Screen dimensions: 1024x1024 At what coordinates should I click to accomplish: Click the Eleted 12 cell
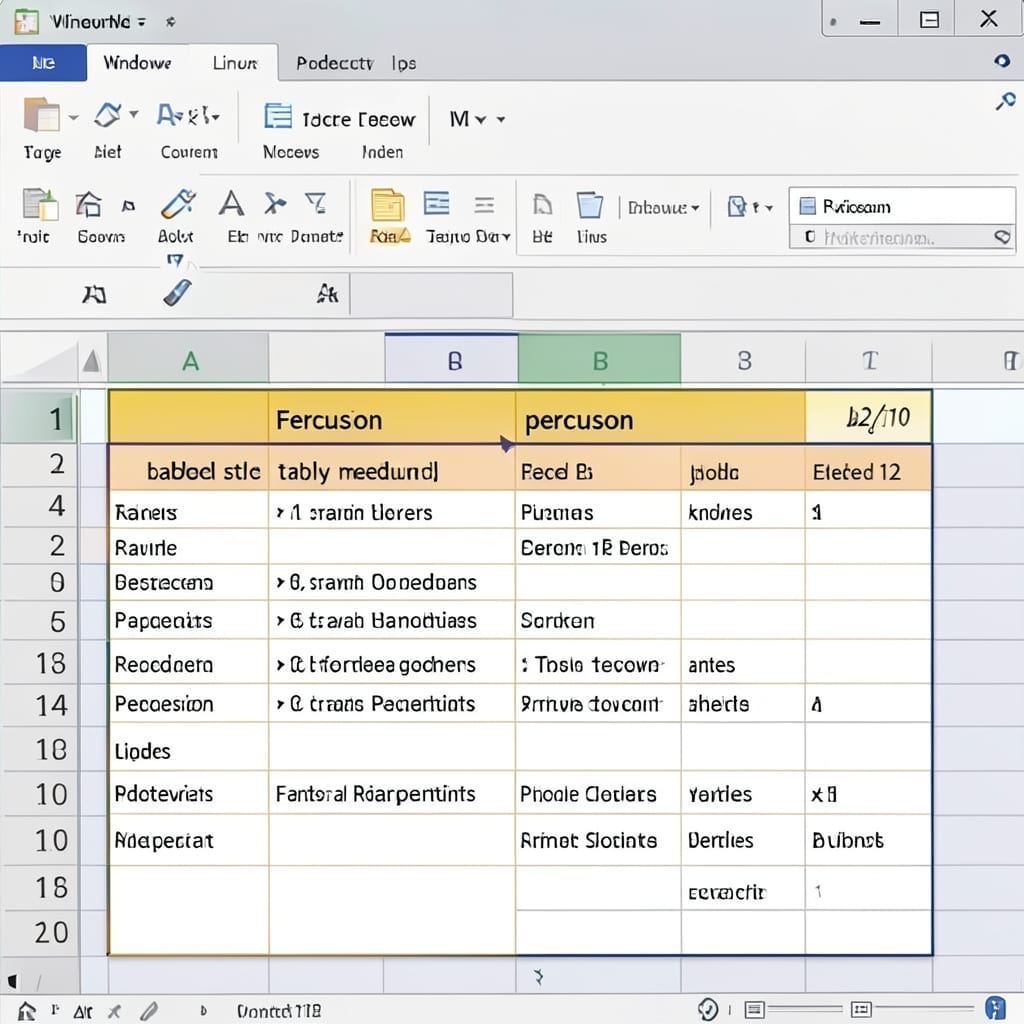pyautogui.click(x=869, y=470)
